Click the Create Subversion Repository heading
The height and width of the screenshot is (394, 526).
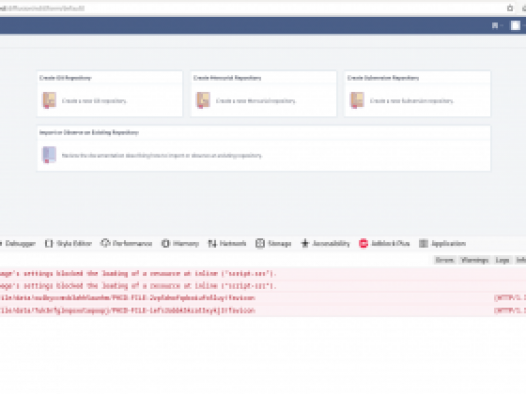point(383,78)
